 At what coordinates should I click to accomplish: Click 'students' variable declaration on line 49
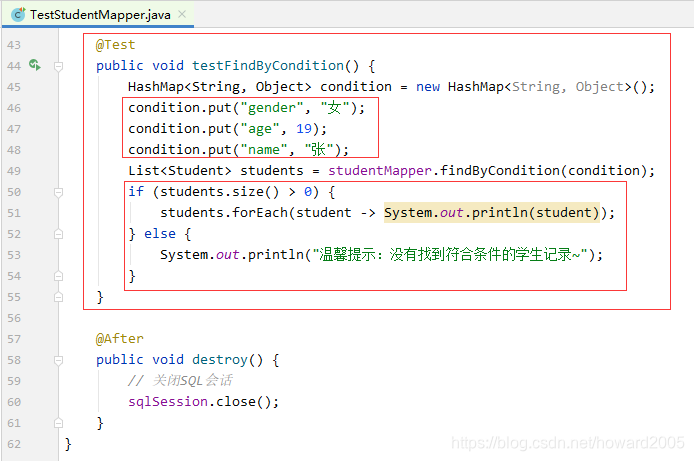(x=272, y=170)
